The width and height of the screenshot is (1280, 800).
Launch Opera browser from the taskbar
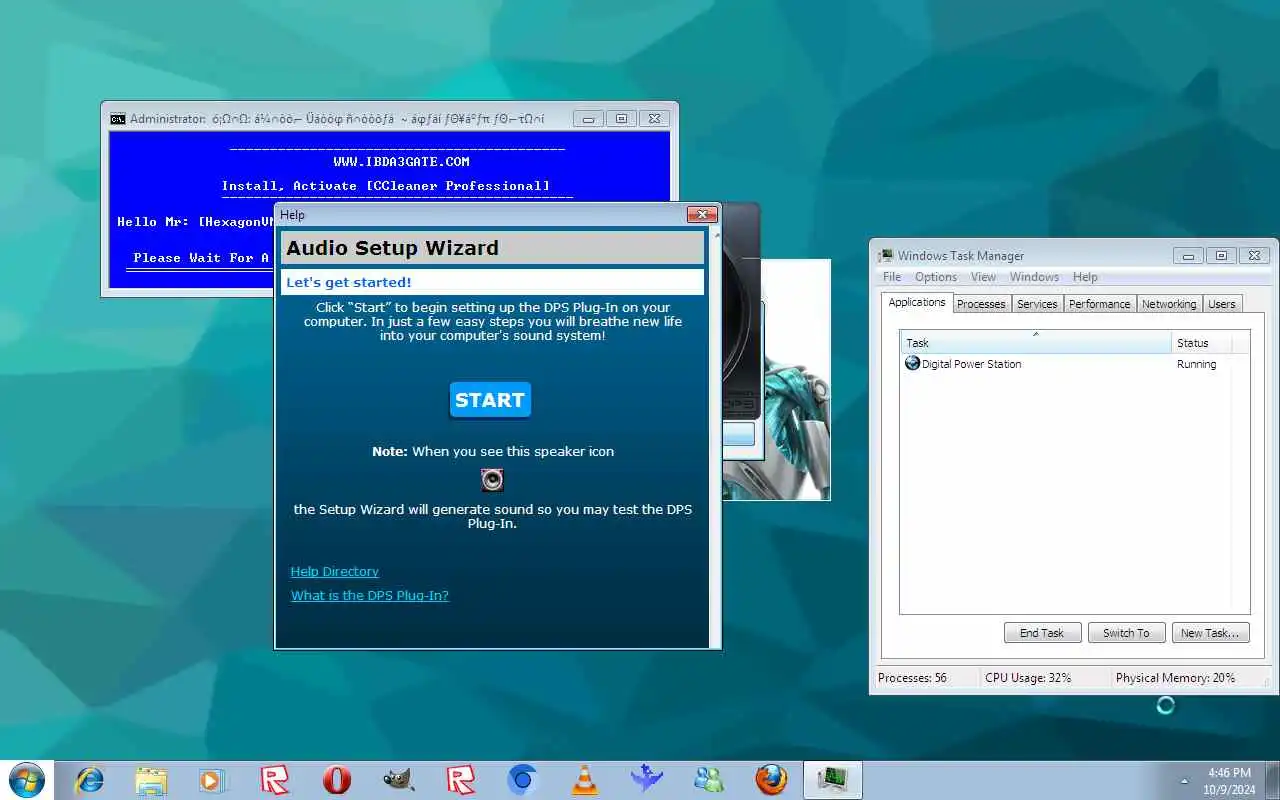click(x=337, y=779)
